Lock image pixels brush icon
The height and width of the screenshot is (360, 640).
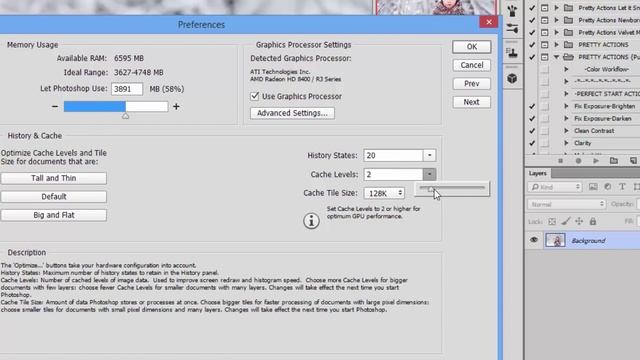point(565,222)
